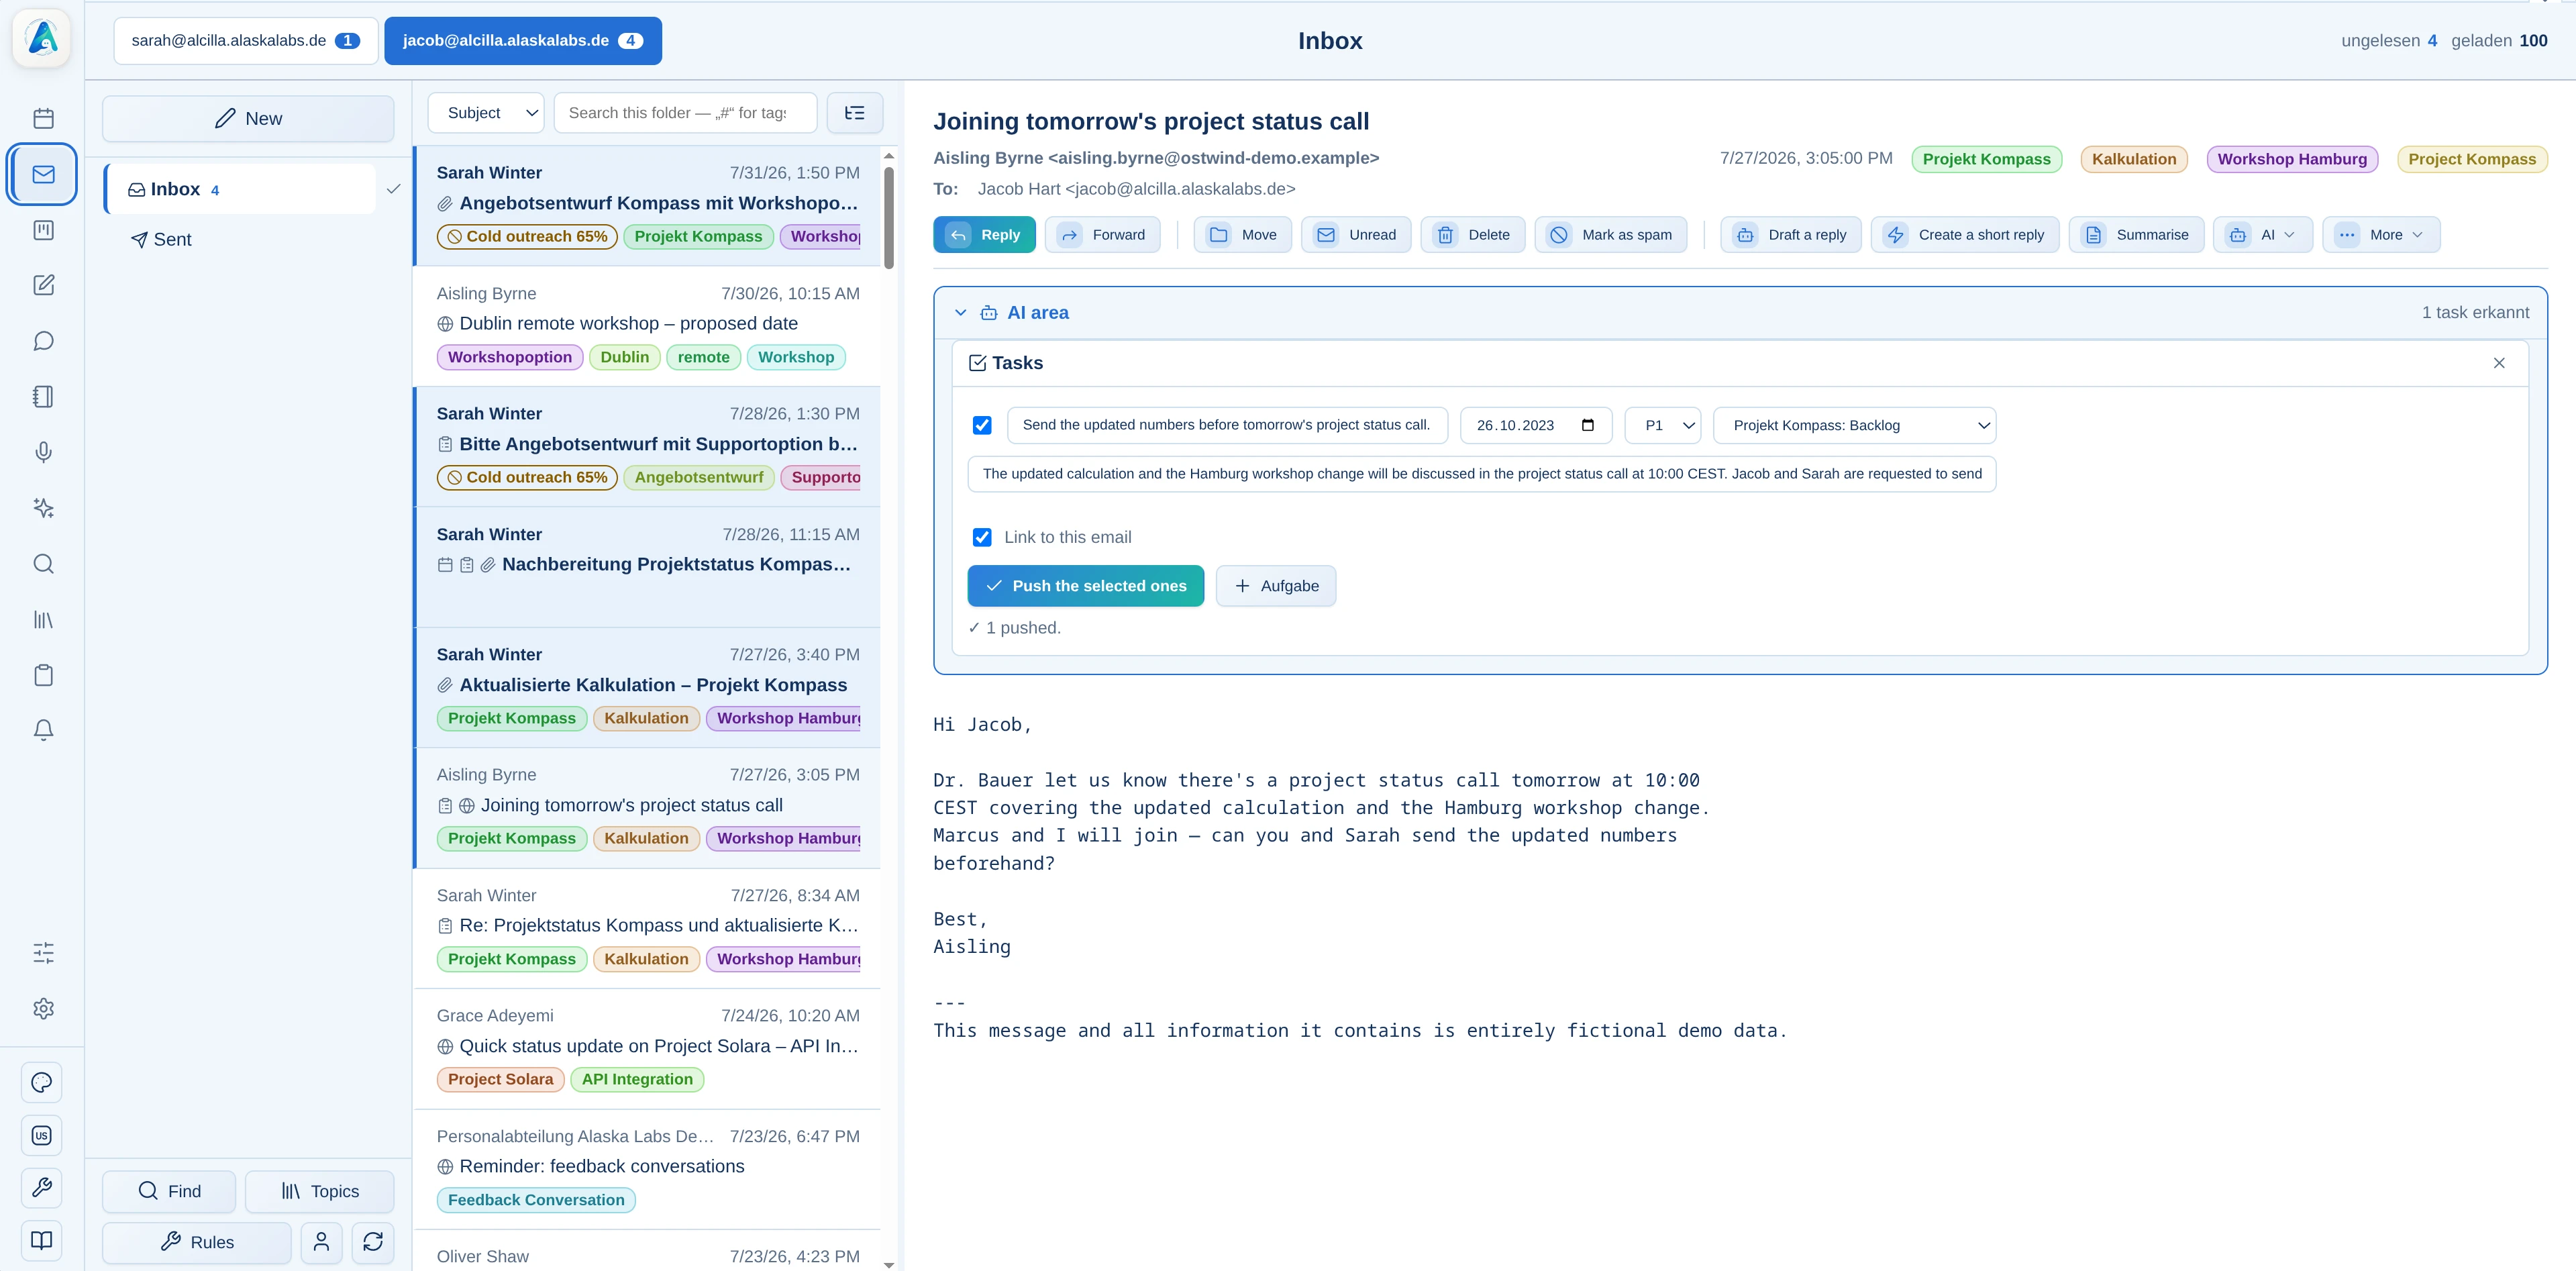Screen dimensions: 2576x1271
Task: Open the settings gear in the sidebar
Action: 43,1009
